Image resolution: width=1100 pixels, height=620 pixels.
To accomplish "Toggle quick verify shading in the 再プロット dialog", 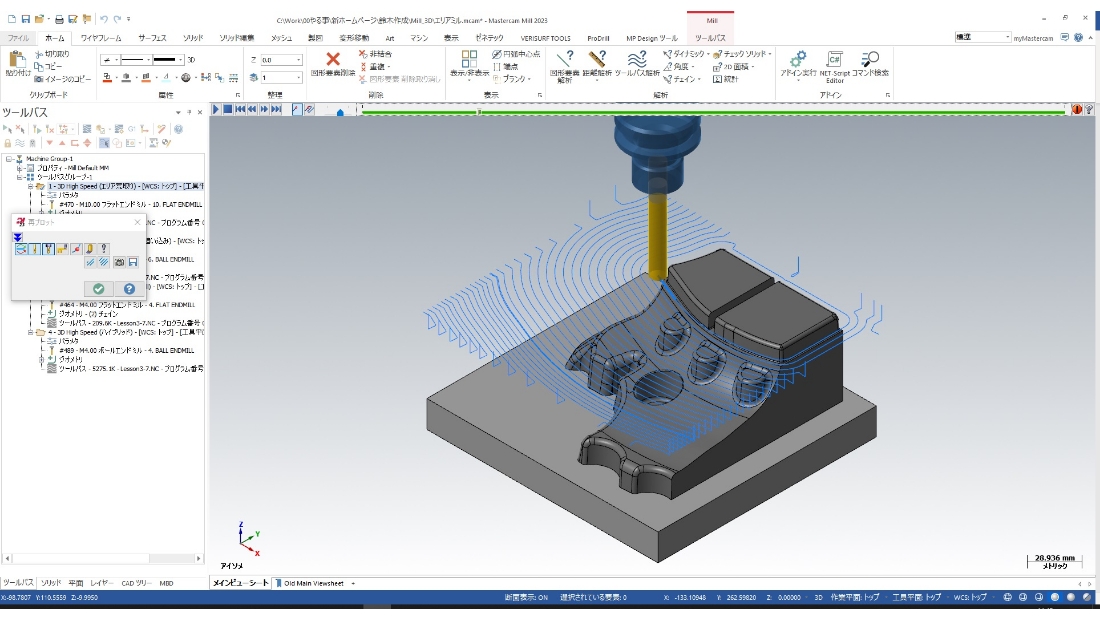I will [90, 249].
